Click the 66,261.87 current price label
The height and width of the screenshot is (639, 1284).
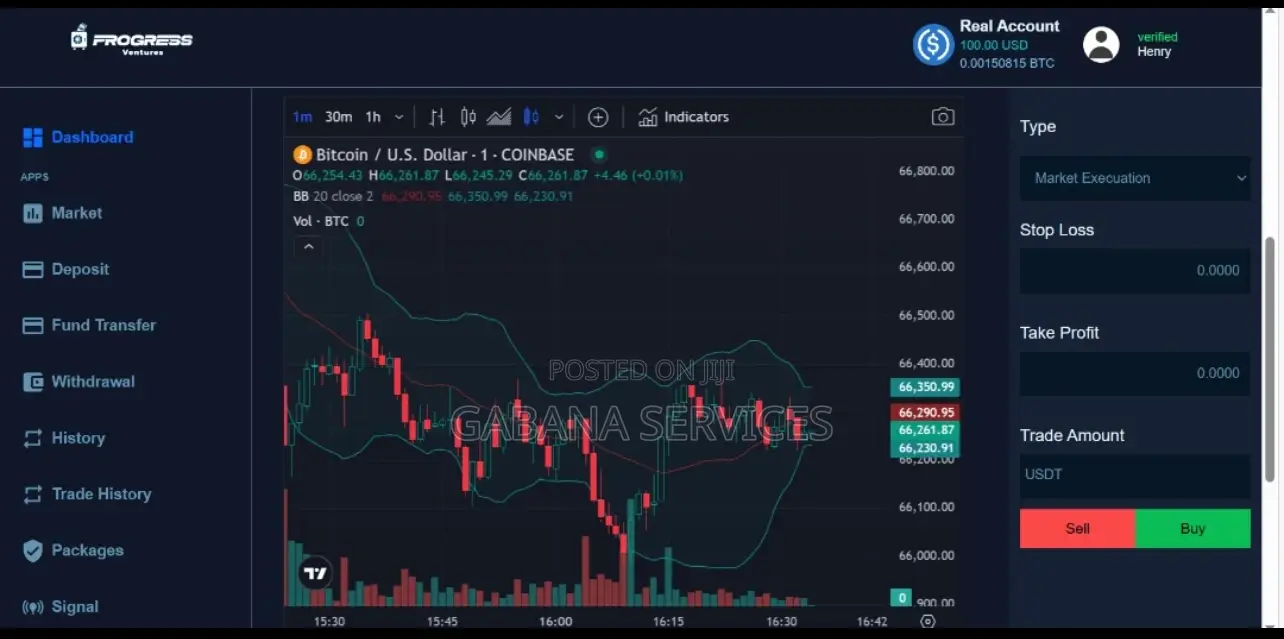(x=925, y=430)
